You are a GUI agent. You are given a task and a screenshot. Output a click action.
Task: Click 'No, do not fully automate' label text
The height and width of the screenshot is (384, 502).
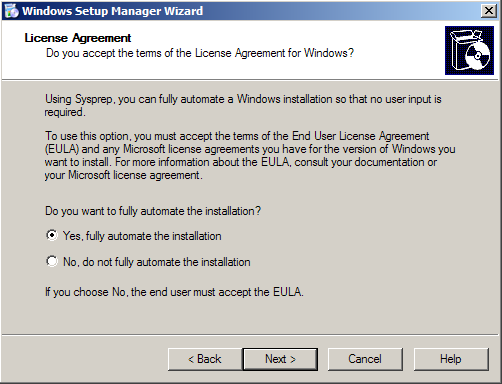point(157,262)
